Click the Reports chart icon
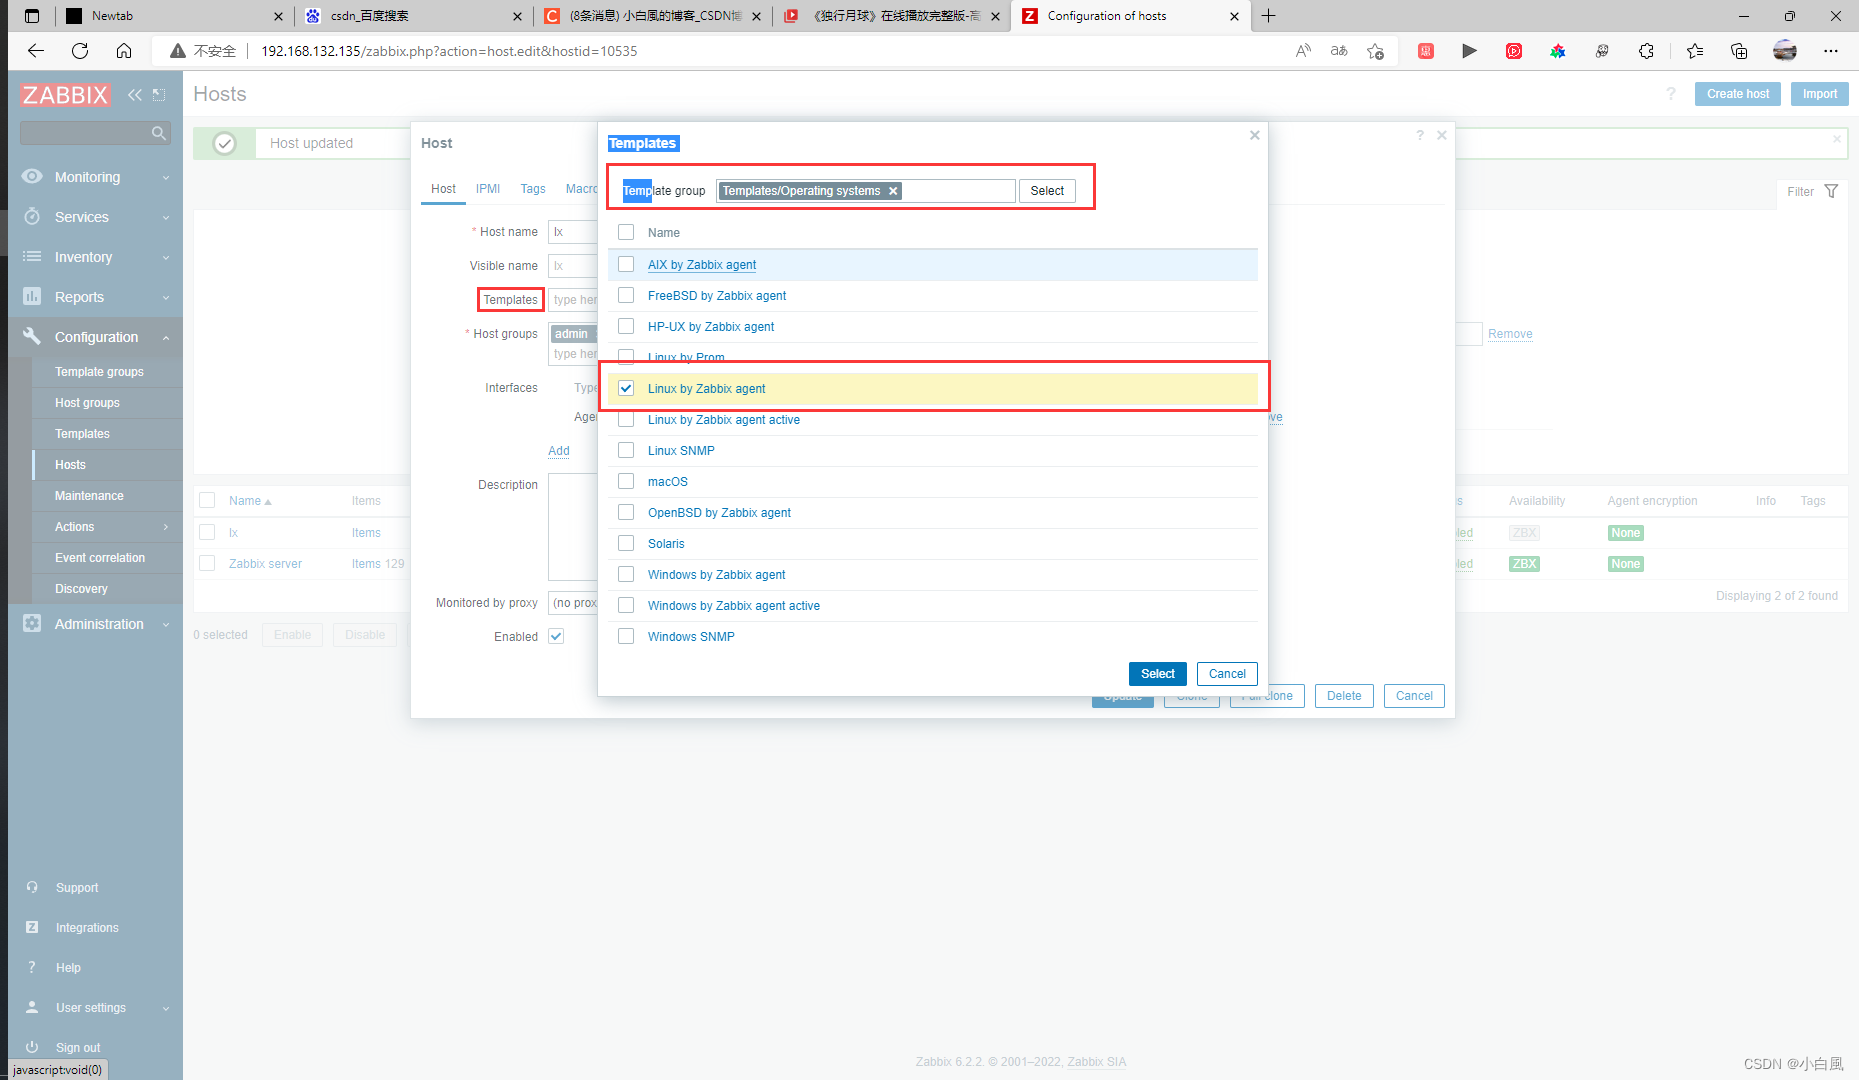 point(32,297)
